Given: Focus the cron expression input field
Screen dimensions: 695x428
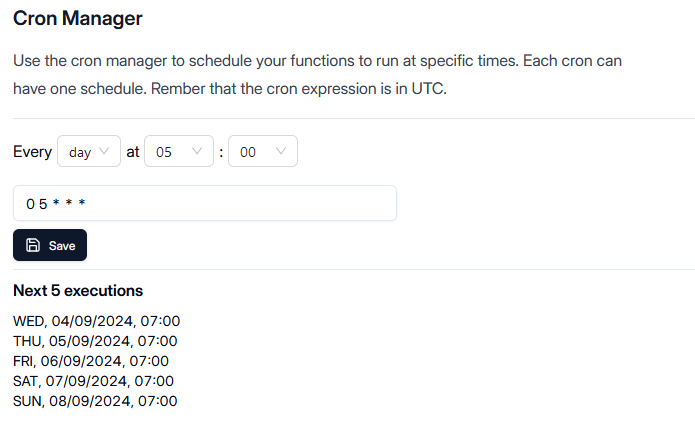Looking at the screenshot, I should tap(205, 203).
